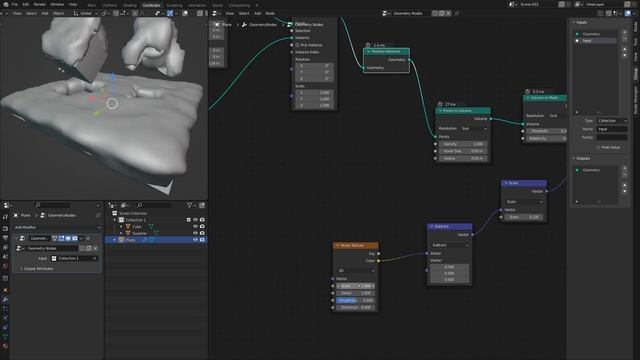The image size is (640, 360).
Task: Collapse the Points to Volume node
Action: click(x=440, y=111)
